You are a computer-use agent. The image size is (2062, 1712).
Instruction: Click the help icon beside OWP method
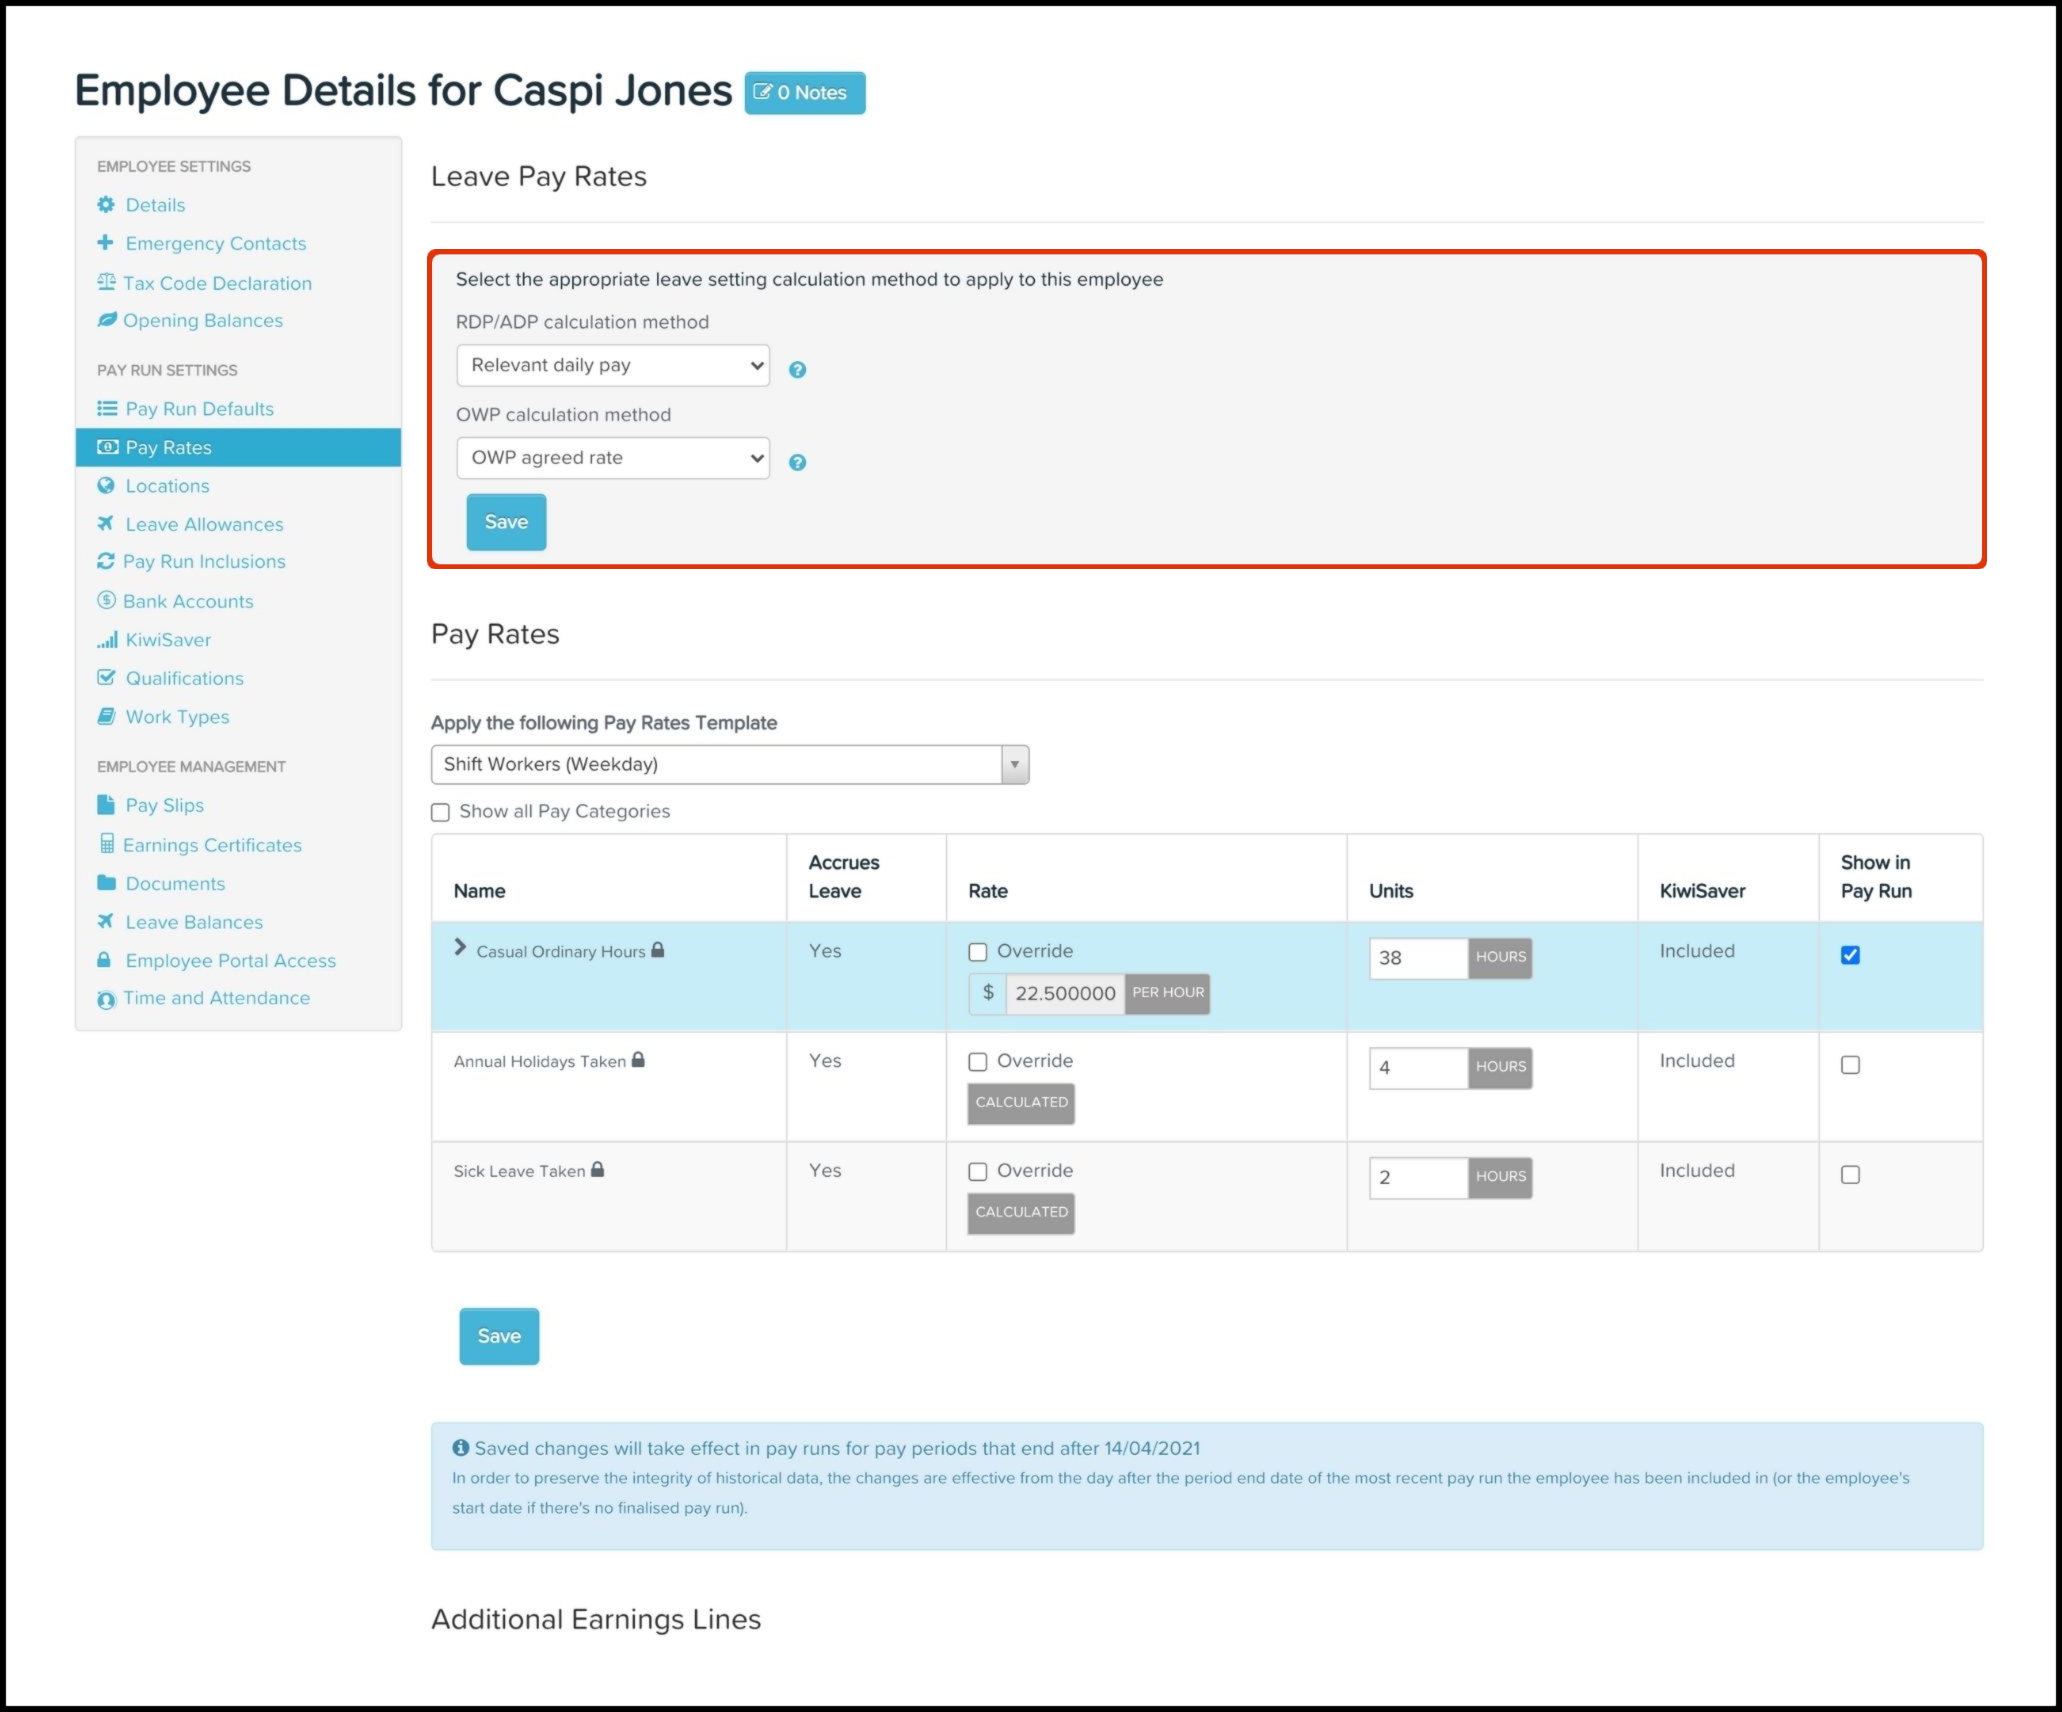(797, 462)
